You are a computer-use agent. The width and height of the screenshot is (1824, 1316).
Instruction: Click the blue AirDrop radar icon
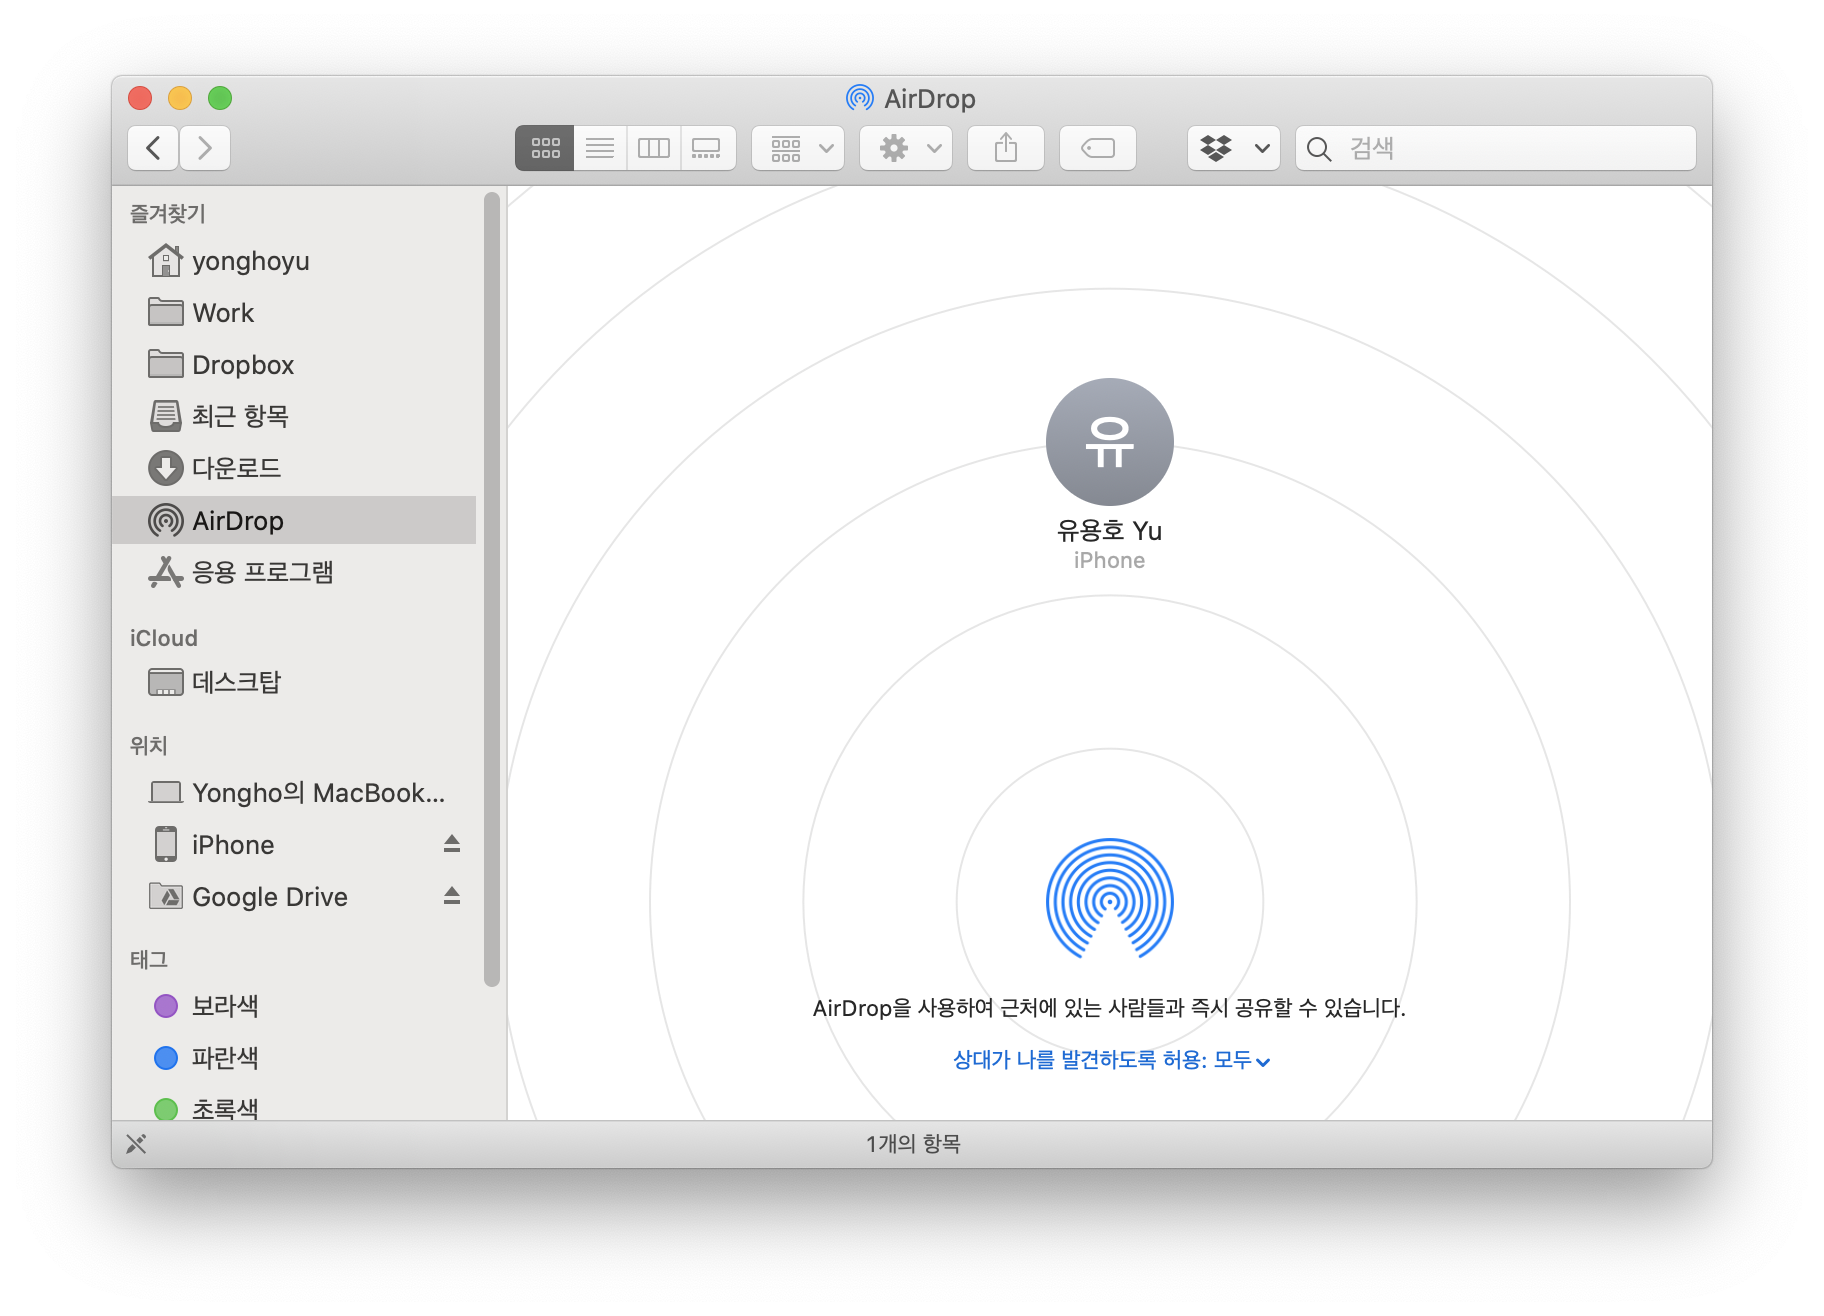1109,898
